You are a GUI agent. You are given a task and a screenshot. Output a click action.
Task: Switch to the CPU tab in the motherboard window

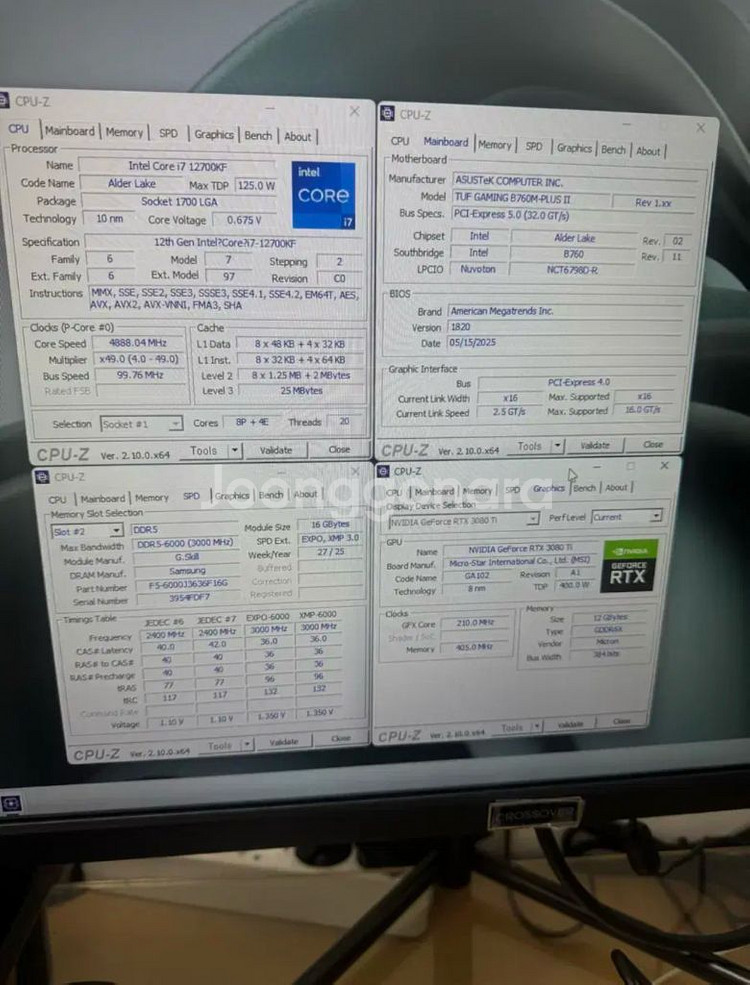[x=399, y=141]
